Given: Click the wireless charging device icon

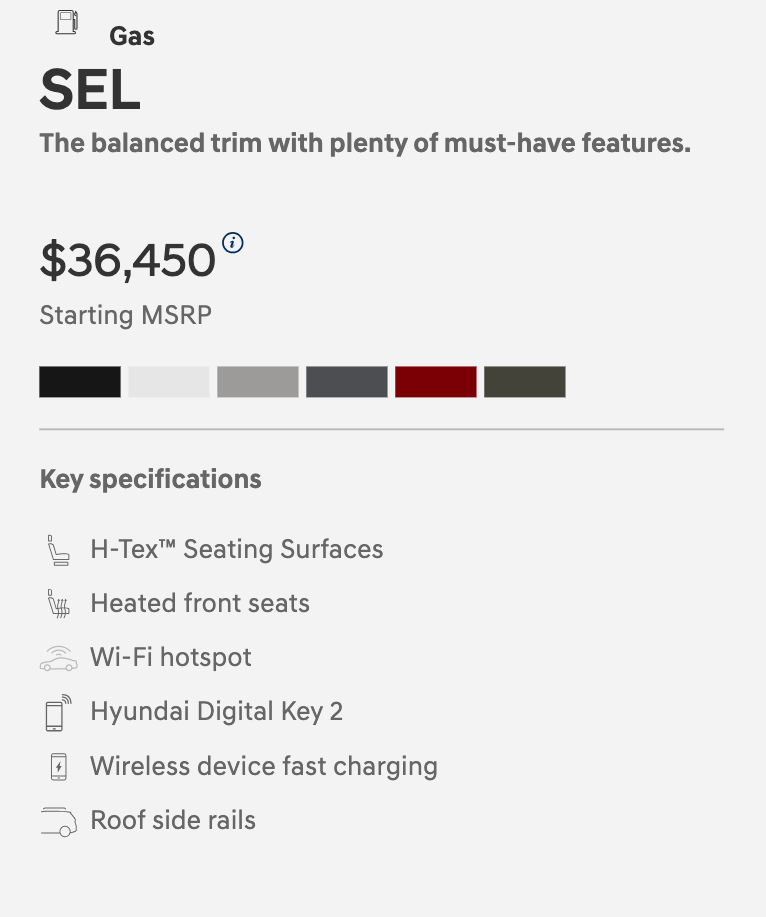Looking at the screenshot, I should pyautogui.click(x=58, y=767).
